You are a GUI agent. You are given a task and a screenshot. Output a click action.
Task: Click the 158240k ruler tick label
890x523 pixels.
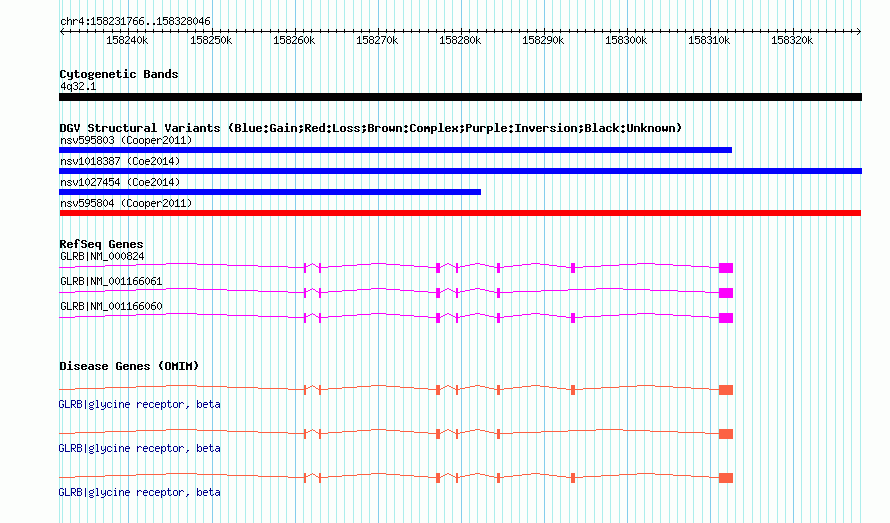click(x=127, y=40)
